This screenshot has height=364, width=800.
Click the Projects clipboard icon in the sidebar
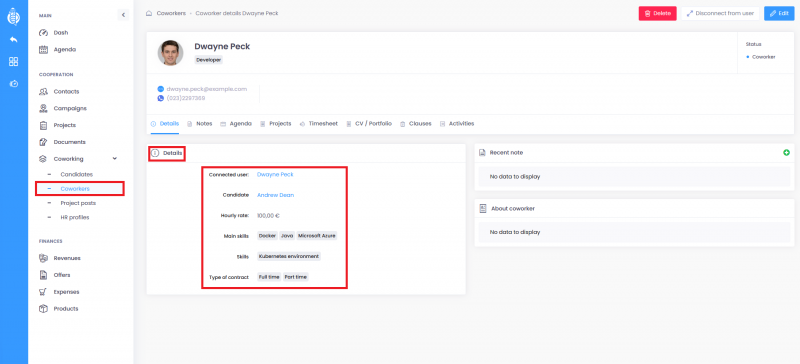[43, 125]
